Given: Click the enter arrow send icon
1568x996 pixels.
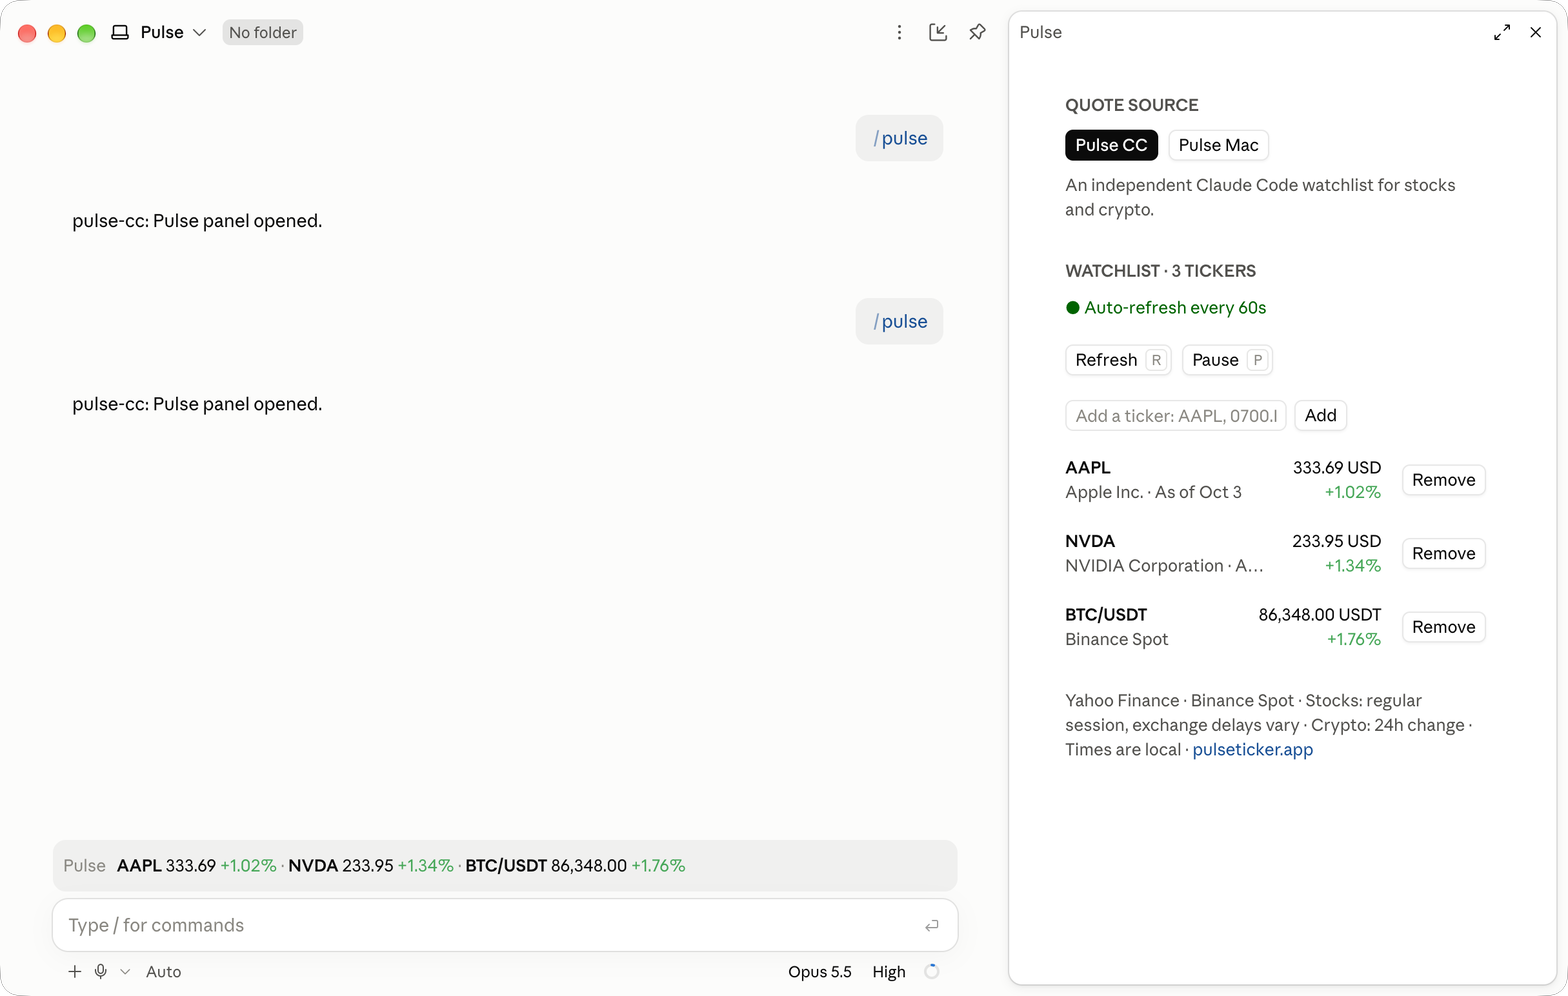Looking at the screenshot, I should (x=932, y=925).
